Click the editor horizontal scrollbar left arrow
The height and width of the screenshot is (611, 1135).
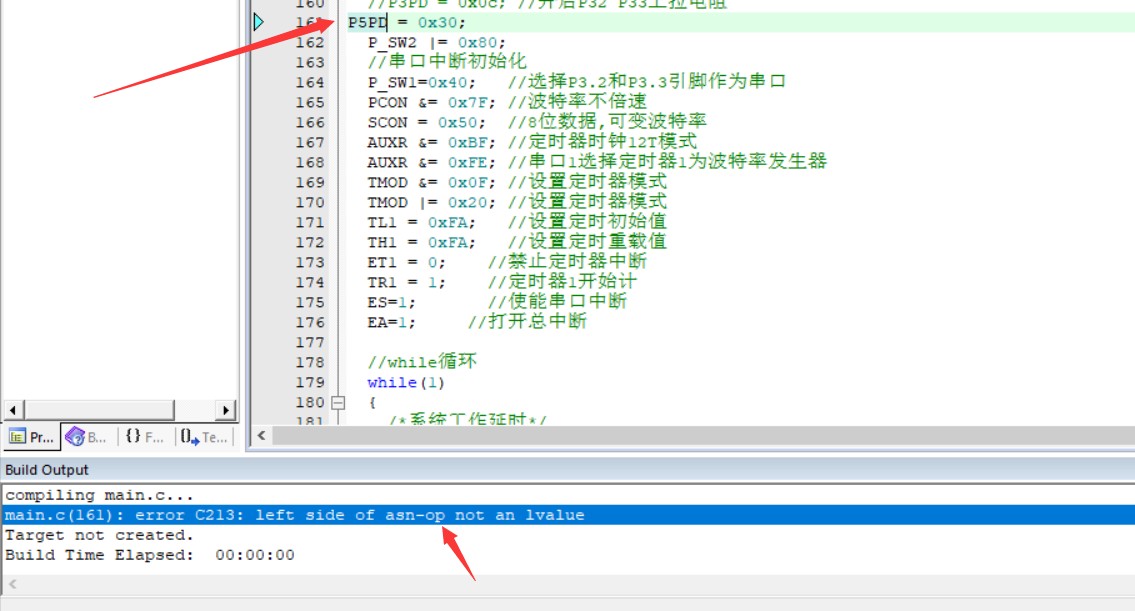point(262,435)
